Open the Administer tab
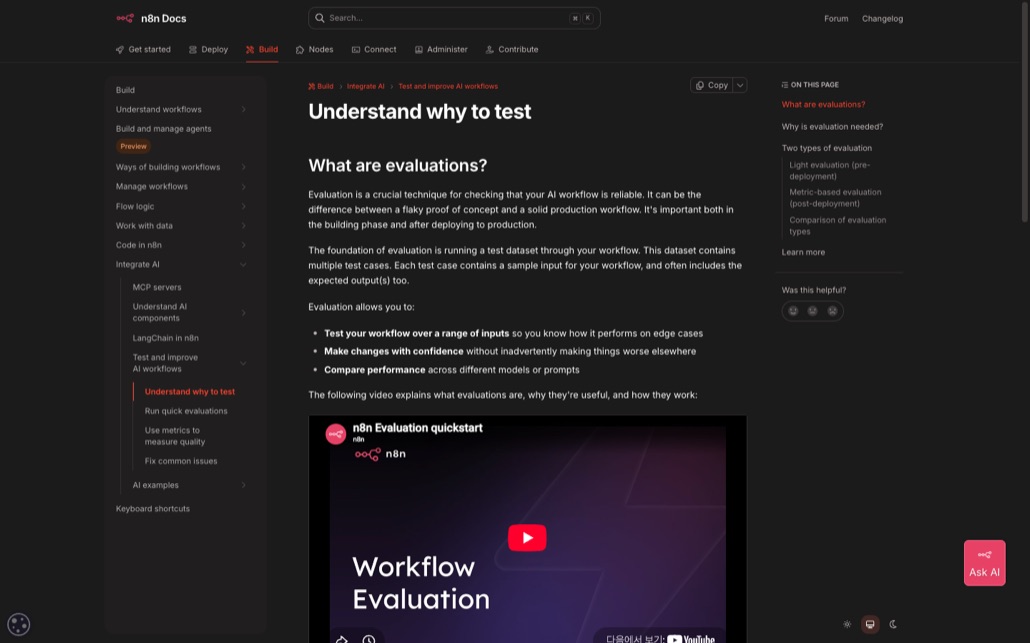 [441, 50]
